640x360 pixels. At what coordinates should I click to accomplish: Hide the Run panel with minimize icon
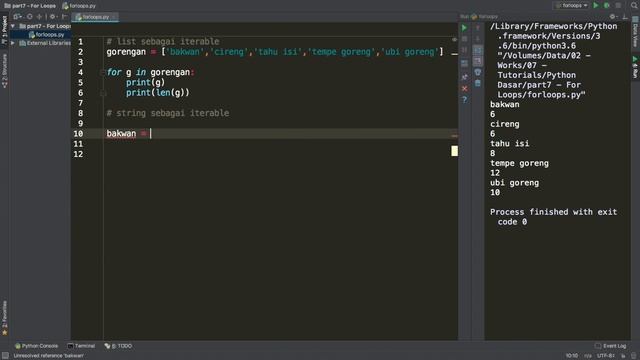point(625,17)
